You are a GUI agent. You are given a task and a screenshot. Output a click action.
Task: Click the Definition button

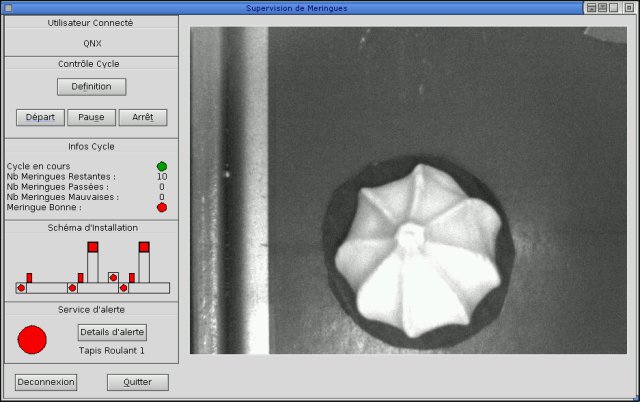91,87
